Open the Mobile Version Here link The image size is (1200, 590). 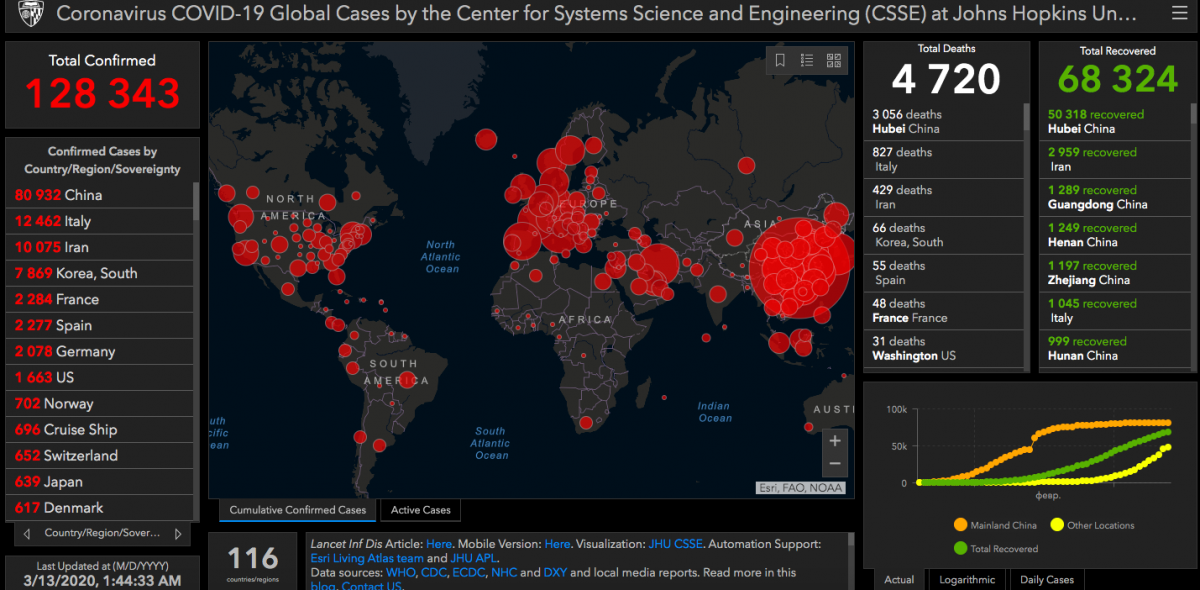click(557, 544)
